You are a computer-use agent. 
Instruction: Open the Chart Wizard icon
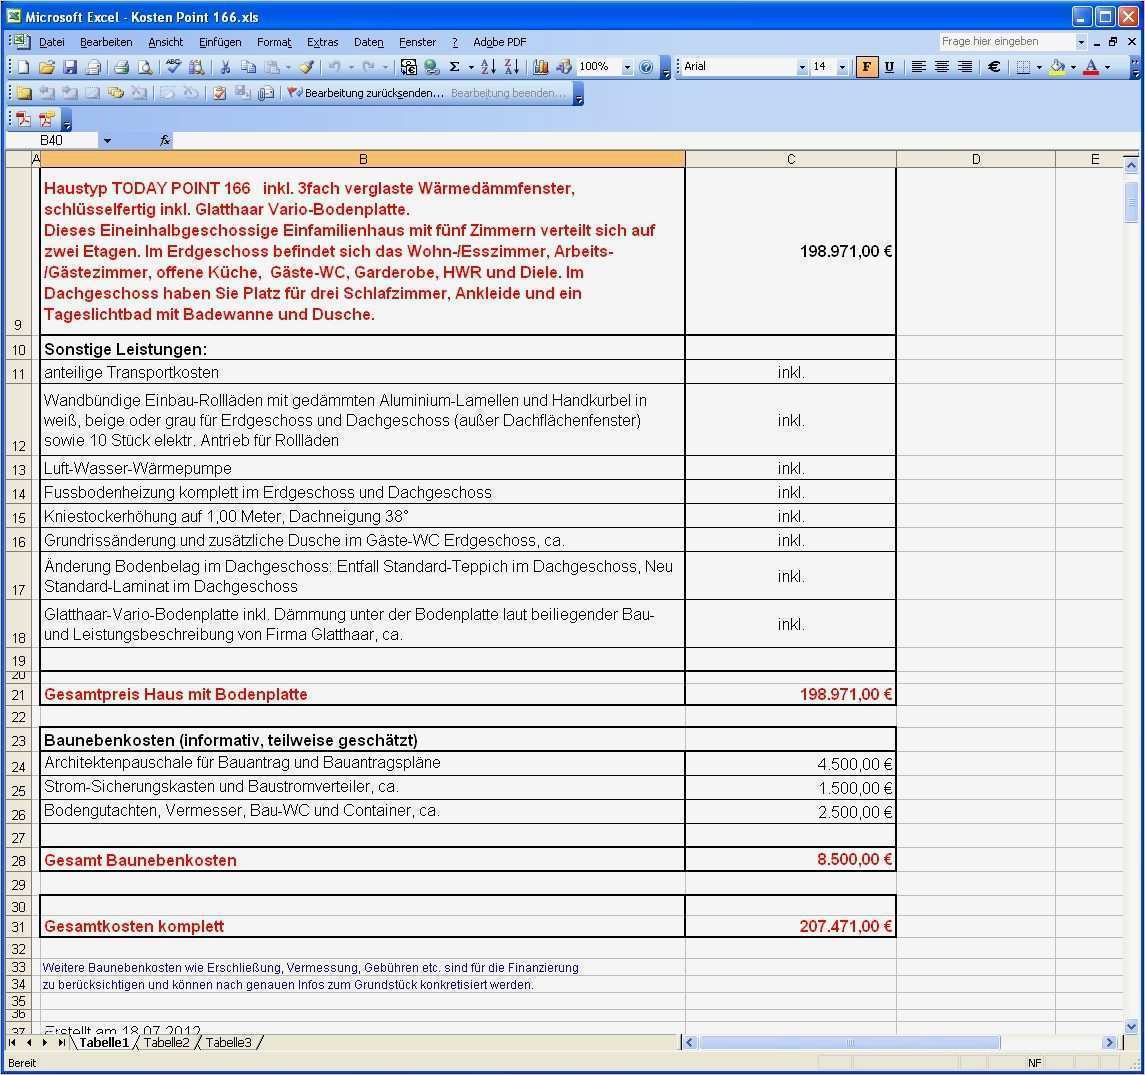pos(541,67)
